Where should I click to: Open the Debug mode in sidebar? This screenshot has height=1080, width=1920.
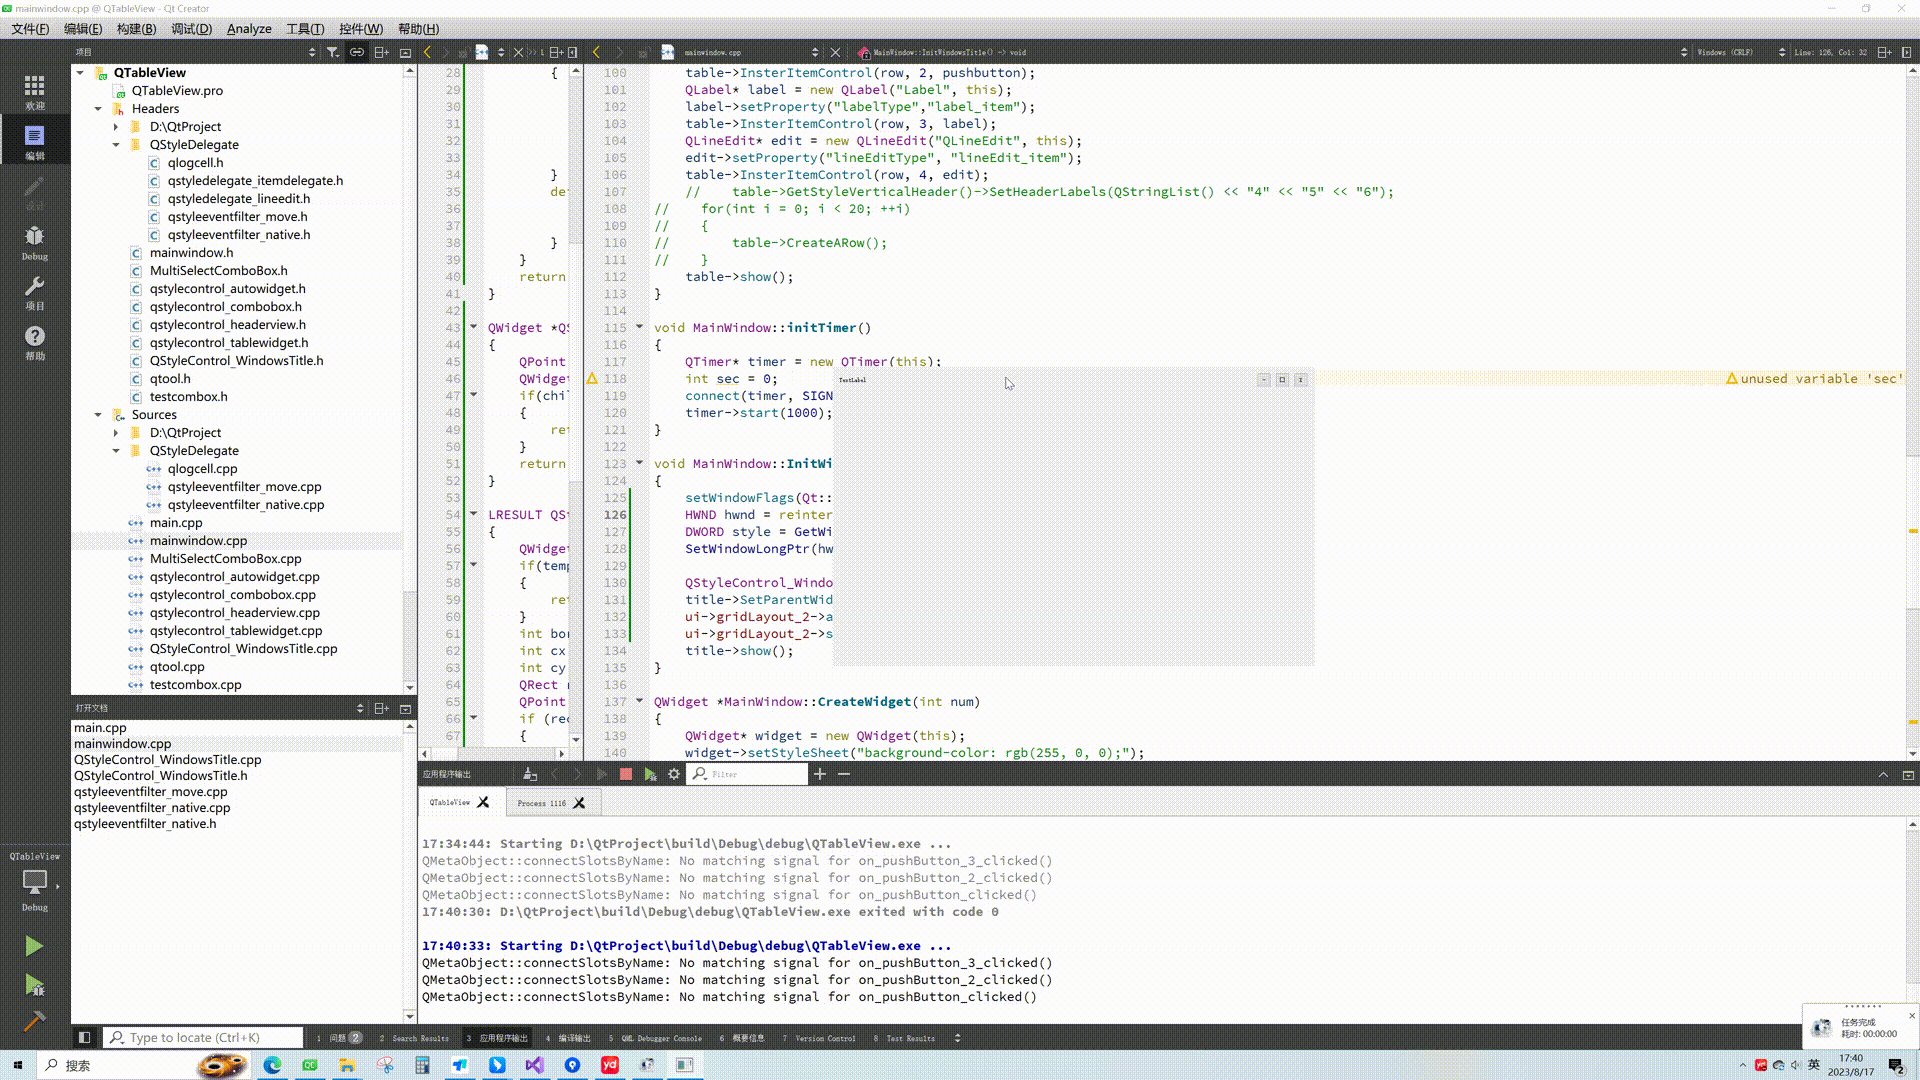click(x=34, y=241)
